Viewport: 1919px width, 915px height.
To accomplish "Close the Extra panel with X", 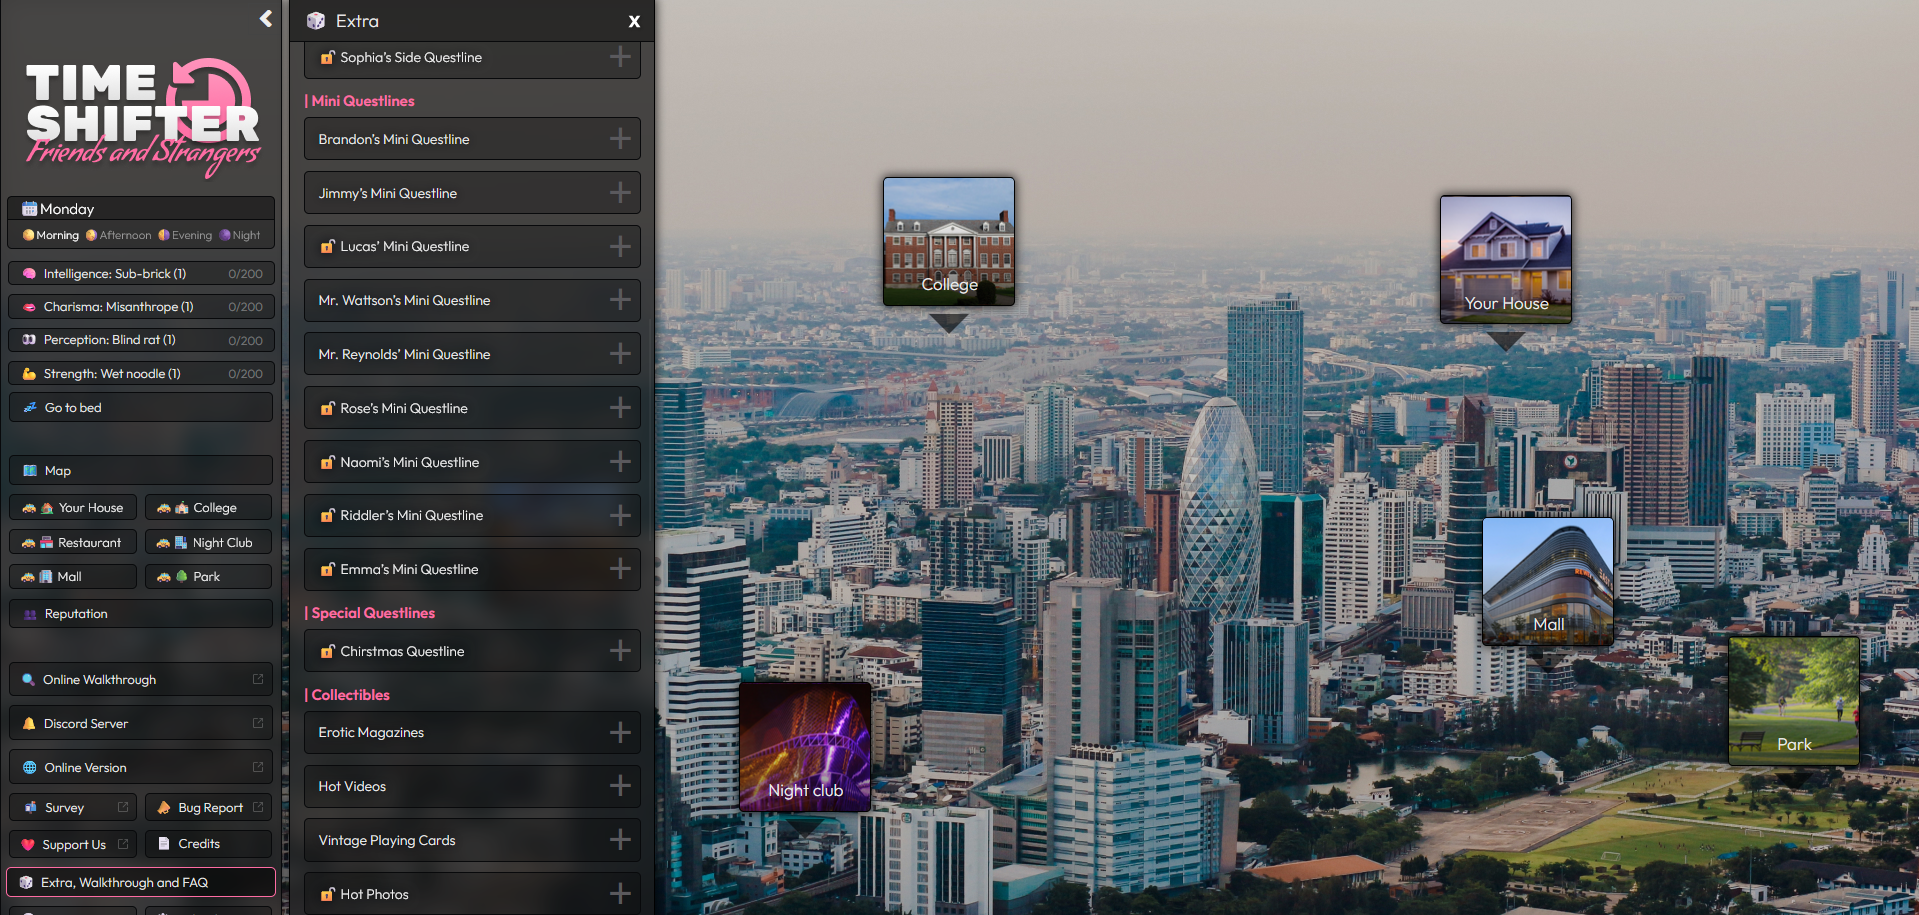I will point(634,21).
